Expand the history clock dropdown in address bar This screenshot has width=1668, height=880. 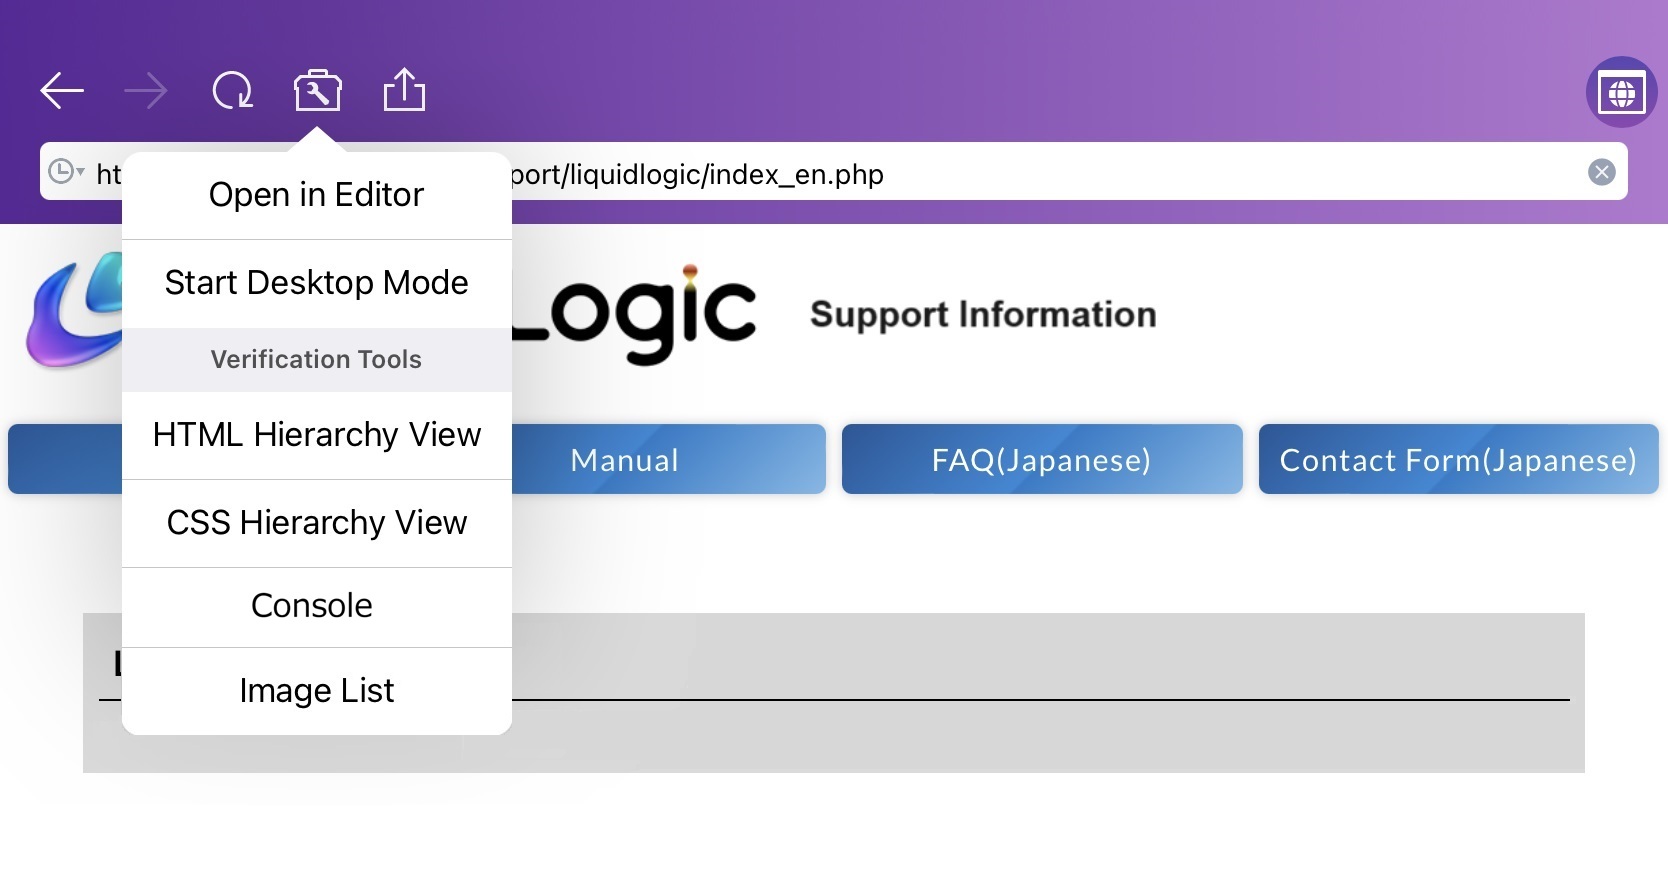(x=66, y=171)
